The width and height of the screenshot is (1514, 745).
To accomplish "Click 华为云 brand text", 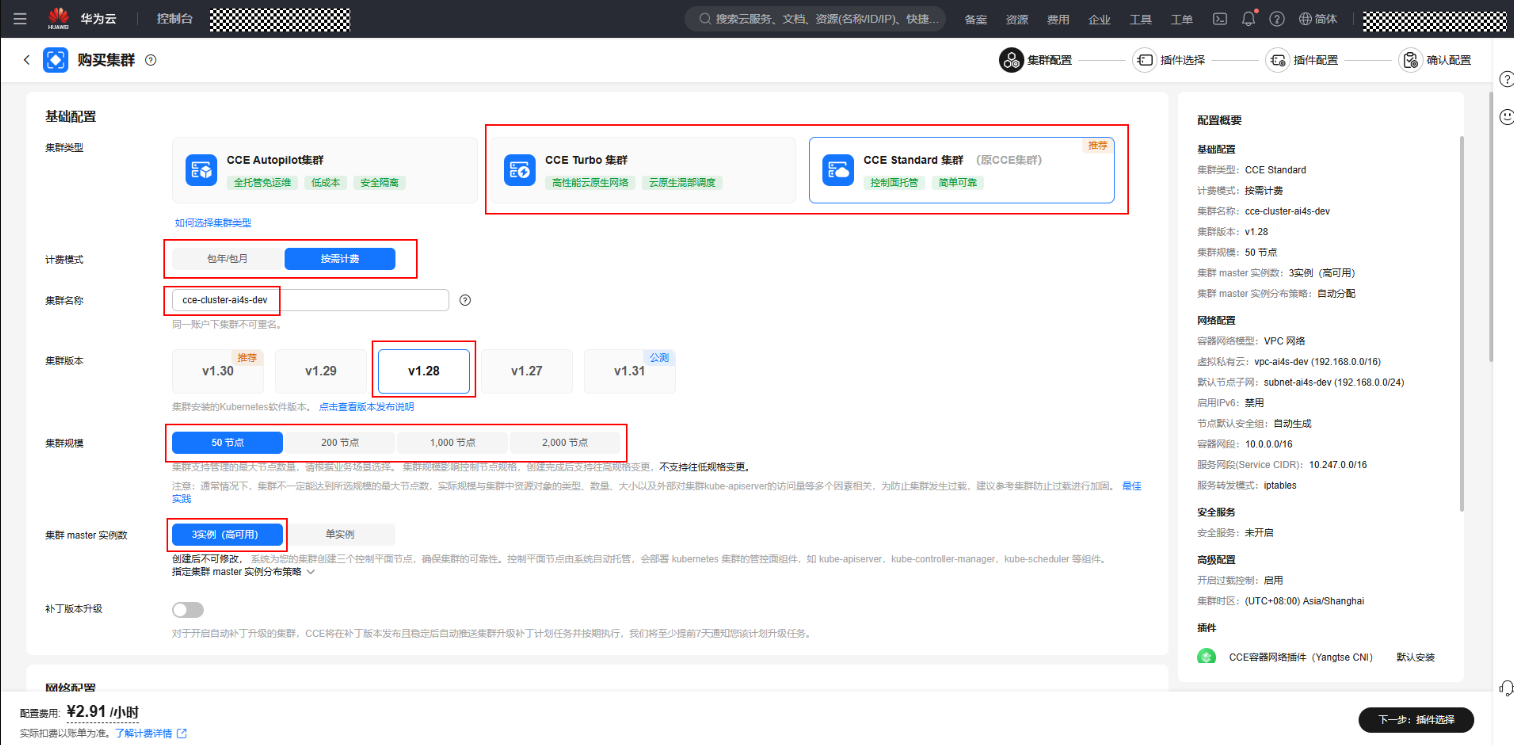I will pyautogui.click(x=97, y=19).
